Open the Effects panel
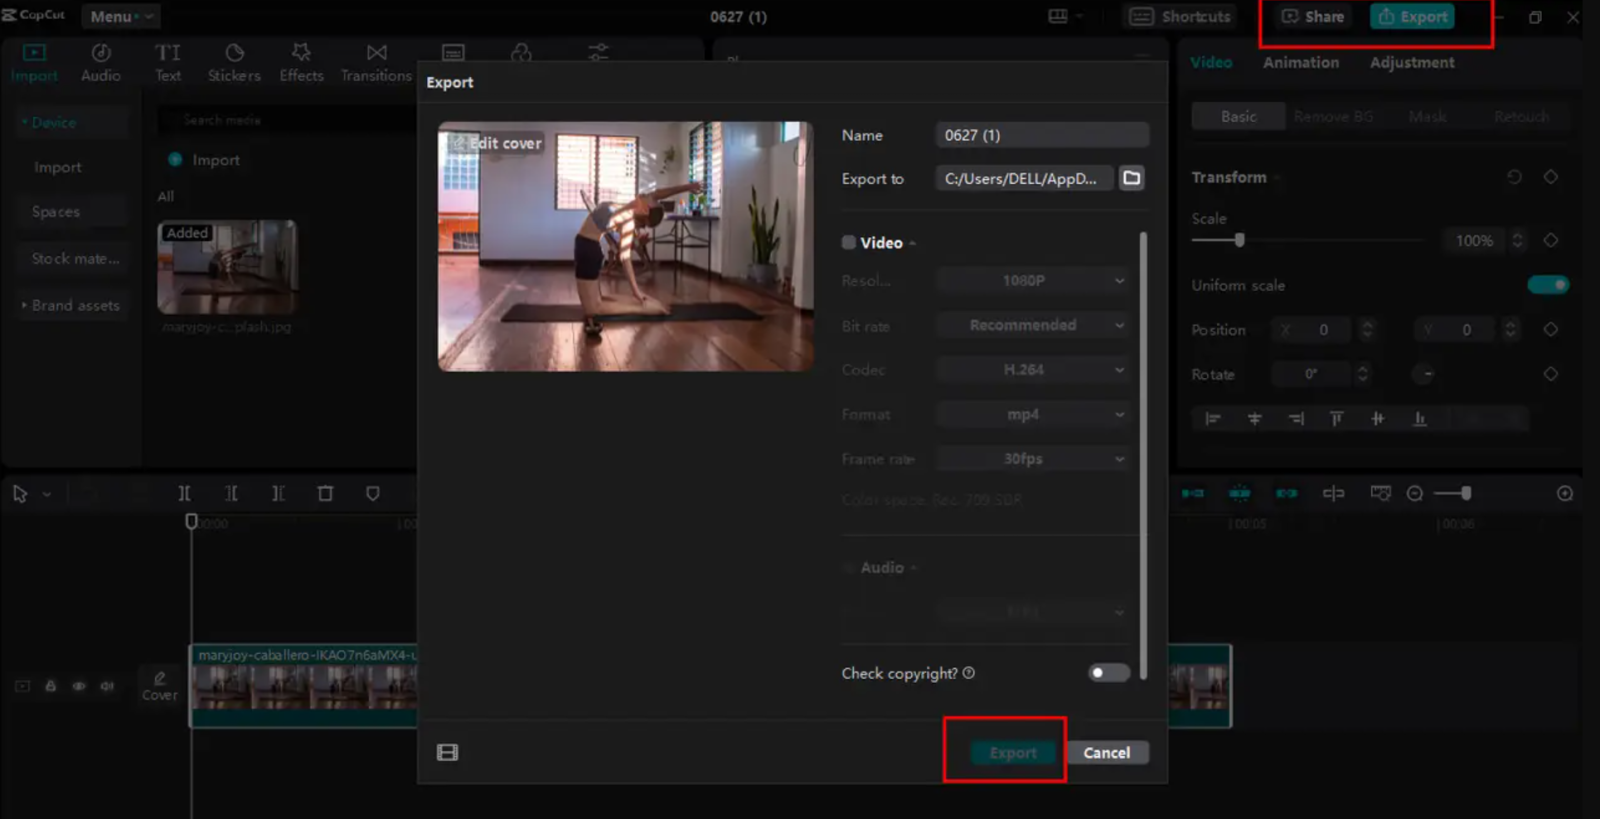Viewport: 1600px width, 819px height. (301, 62)
